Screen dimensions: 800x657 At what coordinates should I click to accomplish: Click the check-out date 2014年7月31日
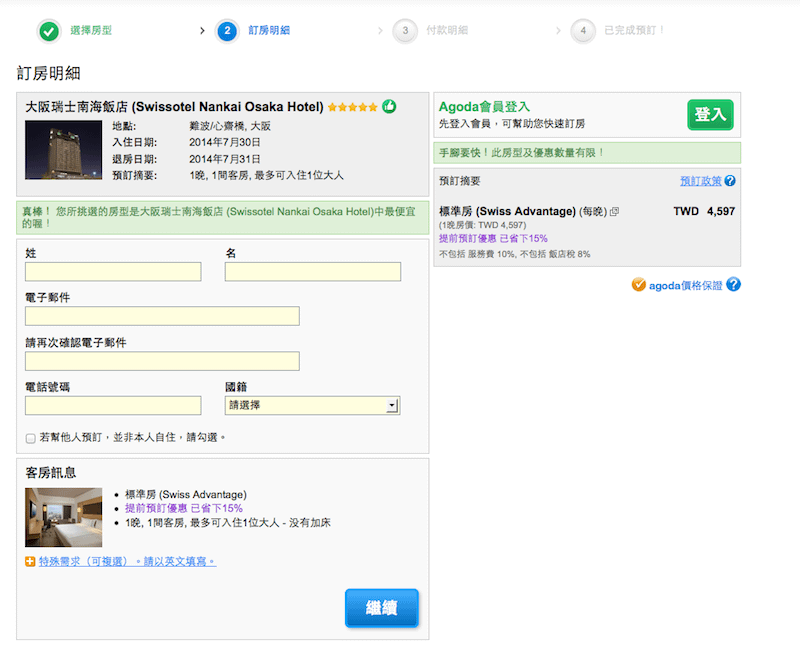point(225,159)
